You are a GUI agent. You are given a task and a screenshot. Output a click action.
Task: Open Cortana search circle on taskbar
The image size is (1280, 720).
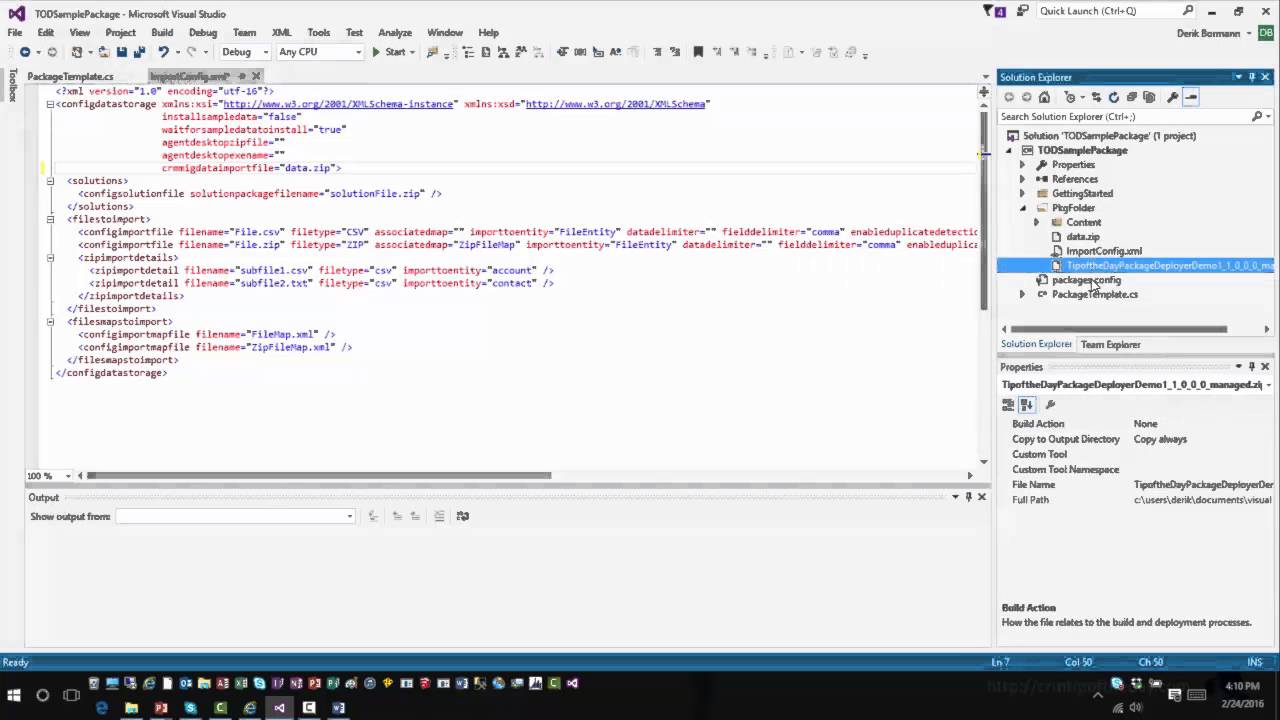pyautogui.click(x=42, y=695)
